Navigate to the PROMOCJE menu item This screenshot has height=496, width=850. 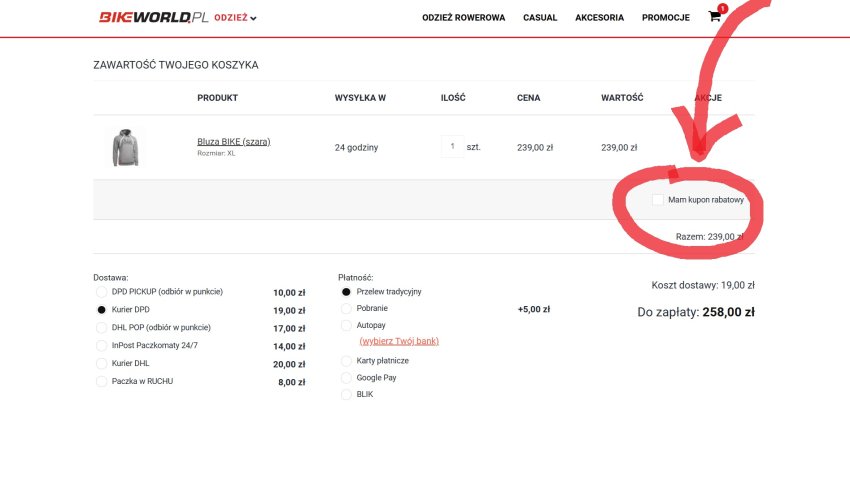click(665, 18)
